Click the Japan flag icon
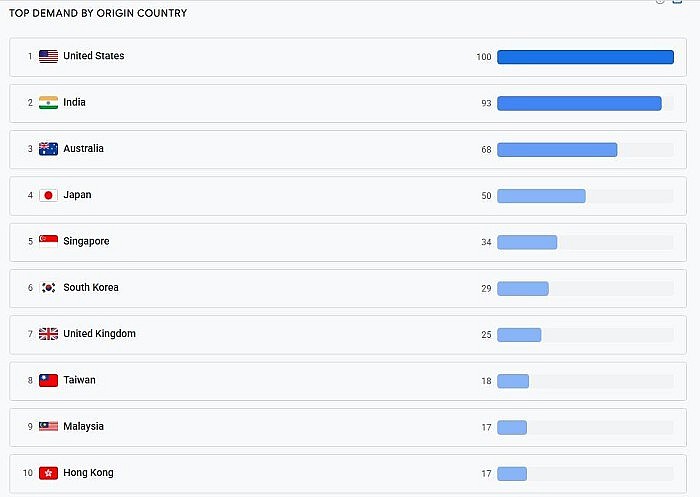Image resolution: width=700 pixels, height=497 pixels. pos(48,196)
